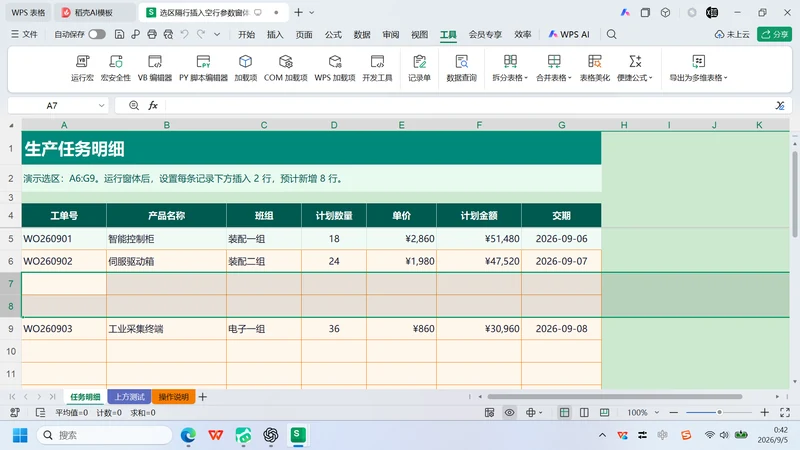
Task: Click the print icon in quick toolbar
Action: tap(152, 34)
